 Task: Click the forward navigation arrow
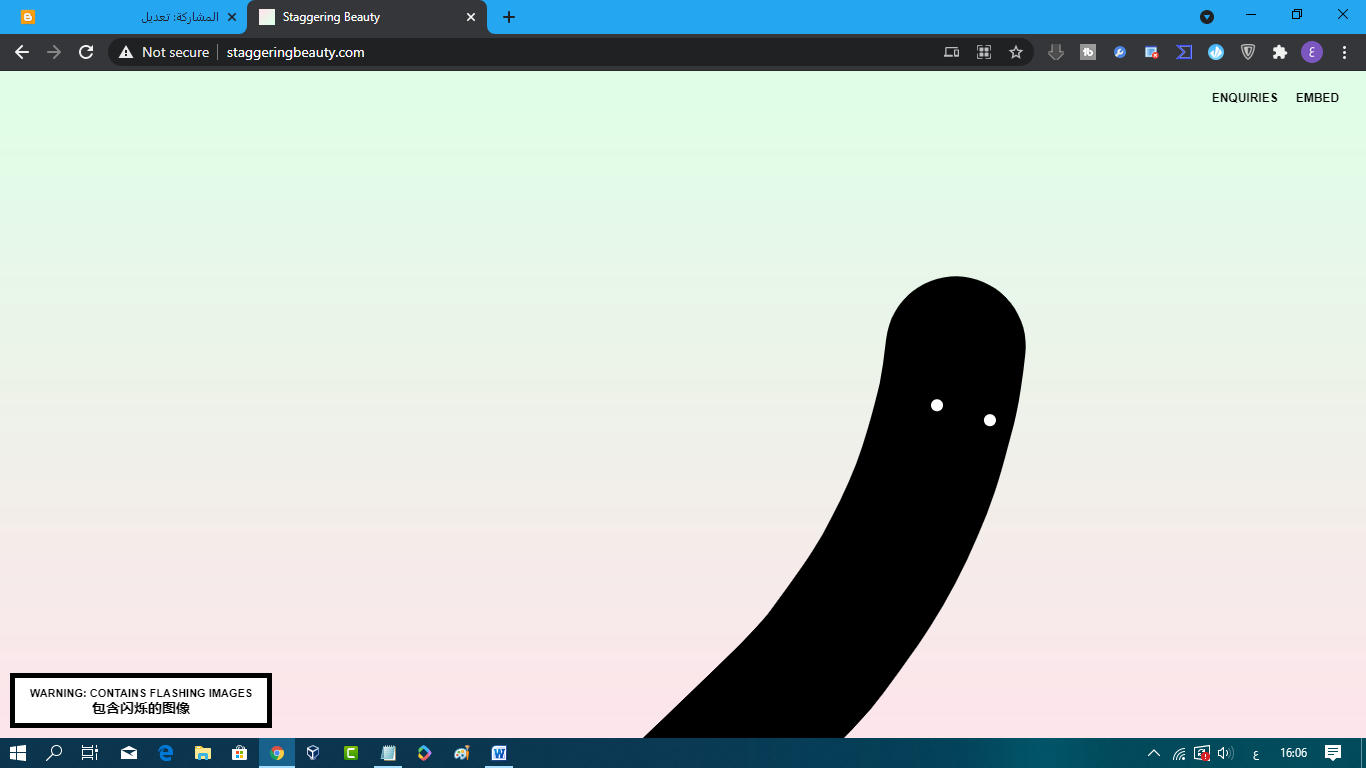(54, 52)
